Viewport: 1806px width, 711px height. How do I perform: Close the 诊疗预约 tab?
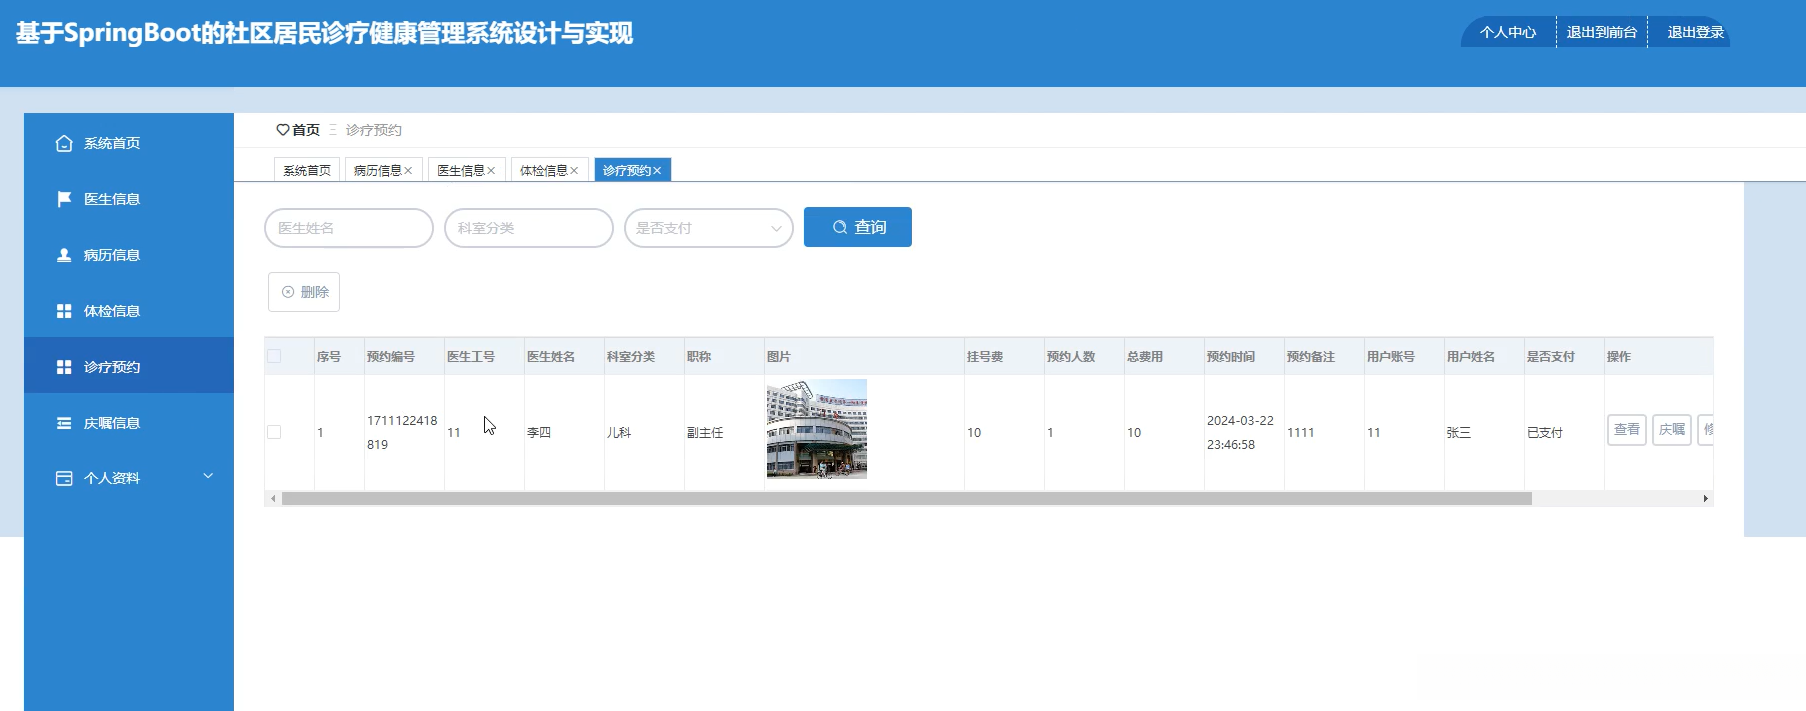point(657,171)
